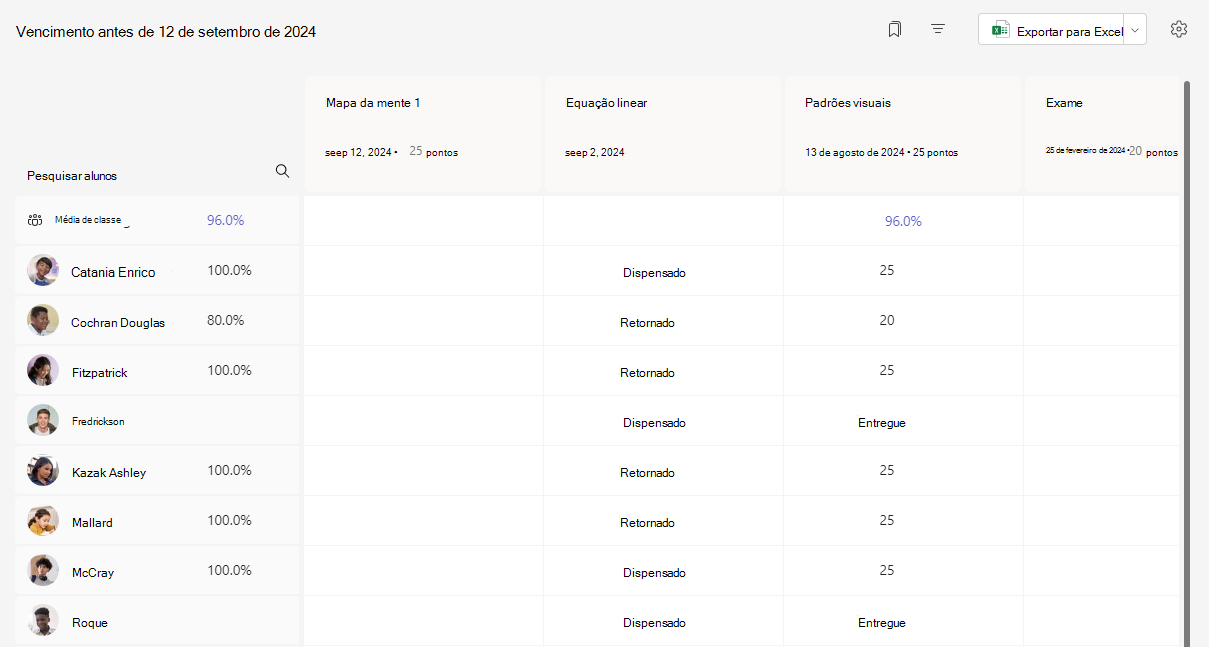1209x647 pixels.
Task: Click Cochran Douglas's avatar picture
Action: pos(43,321)
